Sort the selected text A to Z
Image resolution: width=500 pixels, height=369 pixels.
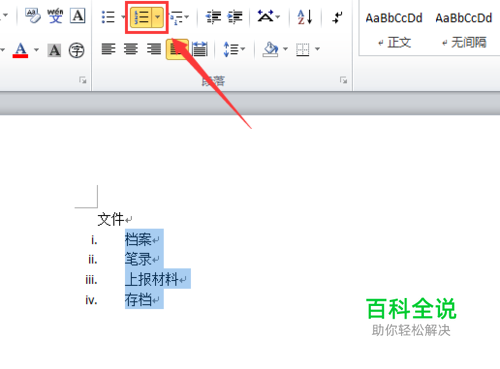(x=305, y=17)
